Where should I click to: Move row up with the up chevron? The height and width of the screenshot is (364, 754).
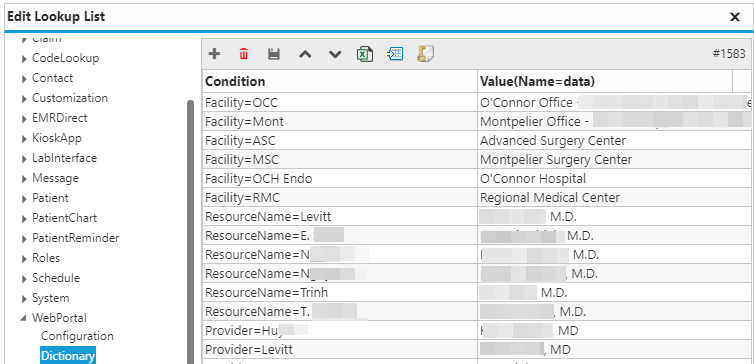pos(305,54)
